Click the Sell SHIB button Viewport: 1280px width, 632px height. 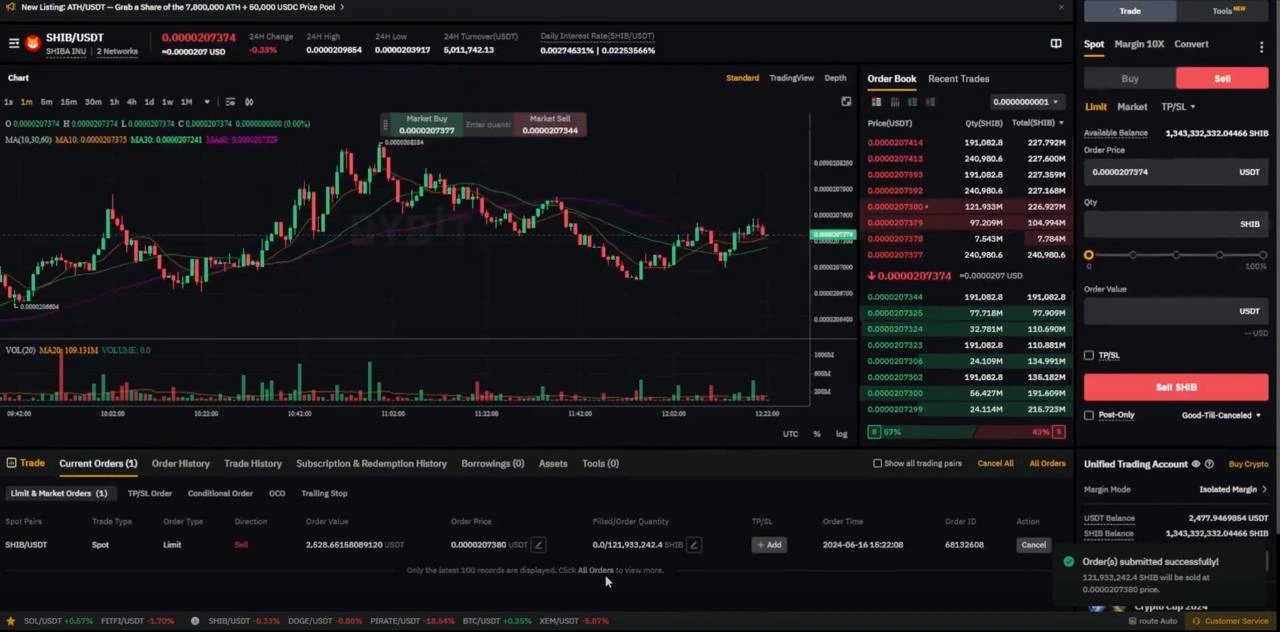[1176, 387]
